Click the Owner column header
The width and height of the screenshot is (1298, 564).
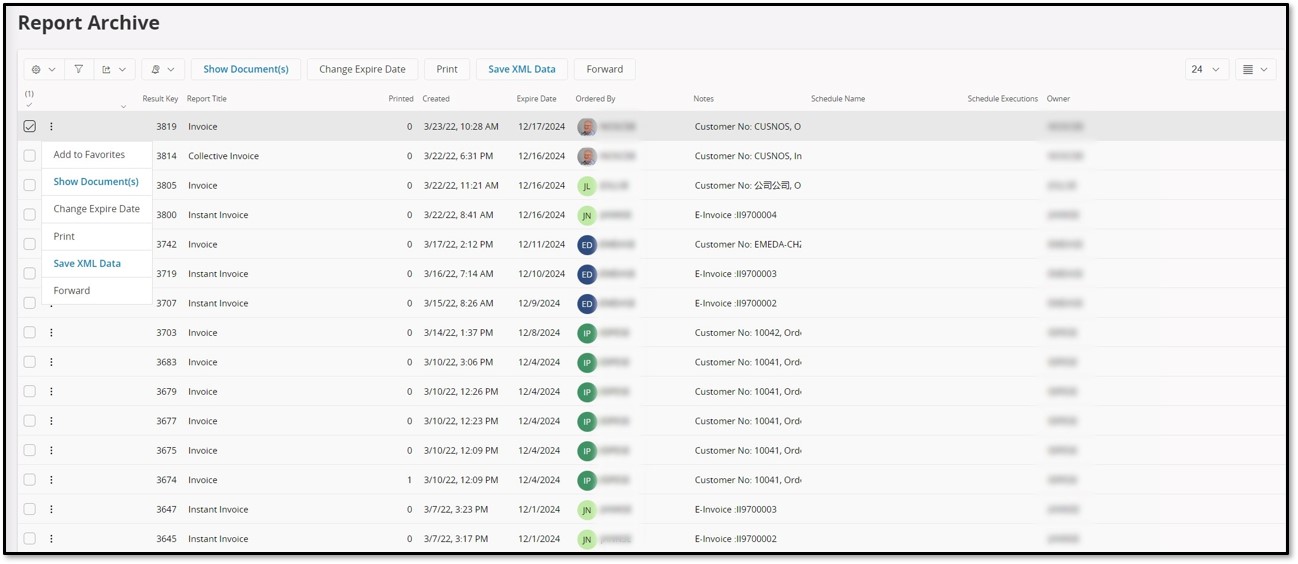coord(1059,99)
